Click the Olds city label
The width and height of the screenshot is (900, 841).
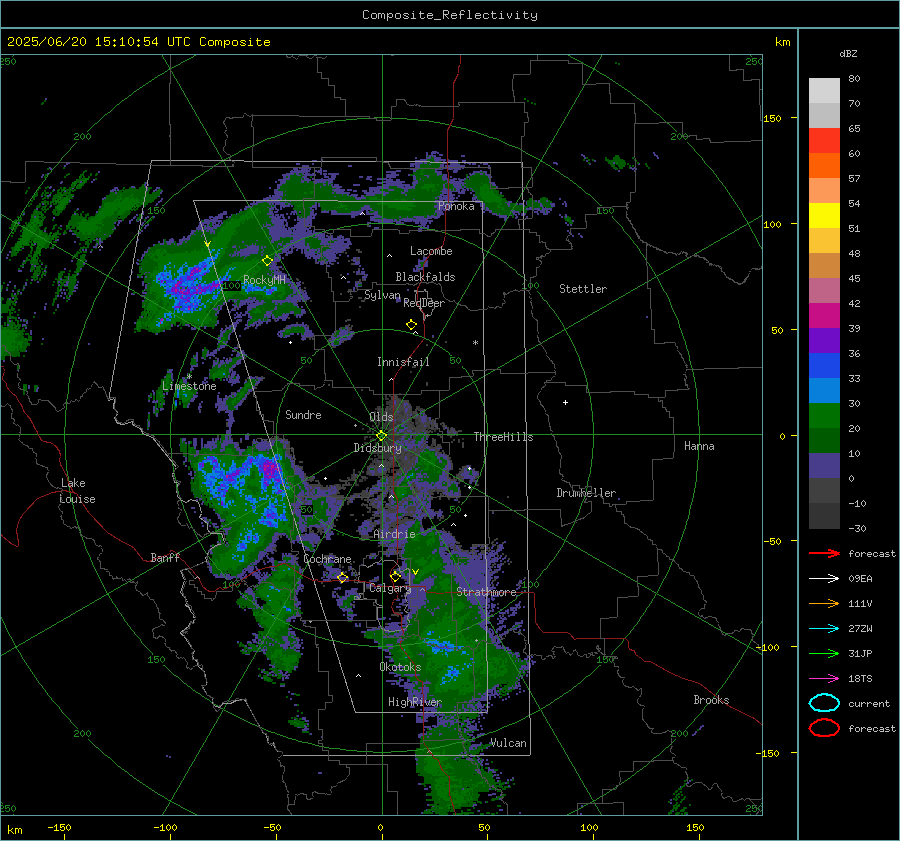(x=381, y=417)
